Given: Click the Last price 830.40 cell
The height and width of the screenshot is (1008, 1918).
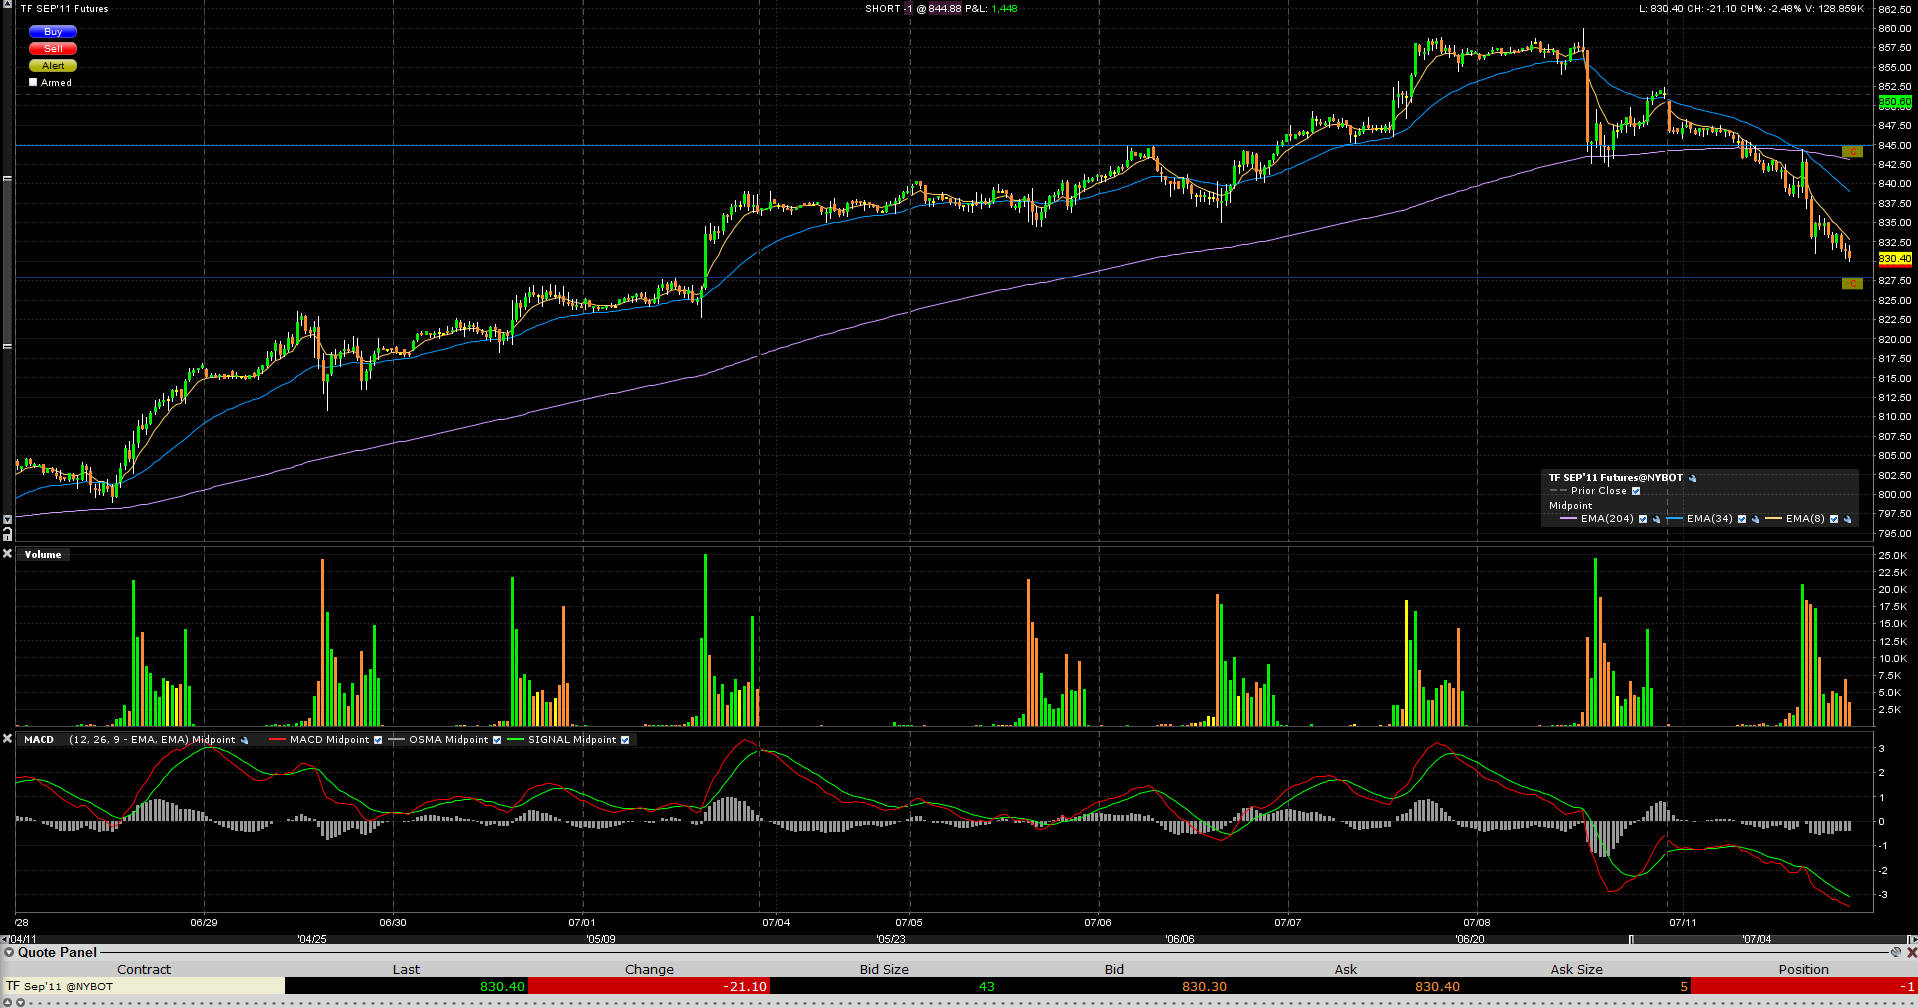Looking at the screenshot, I should click(407, 987).
